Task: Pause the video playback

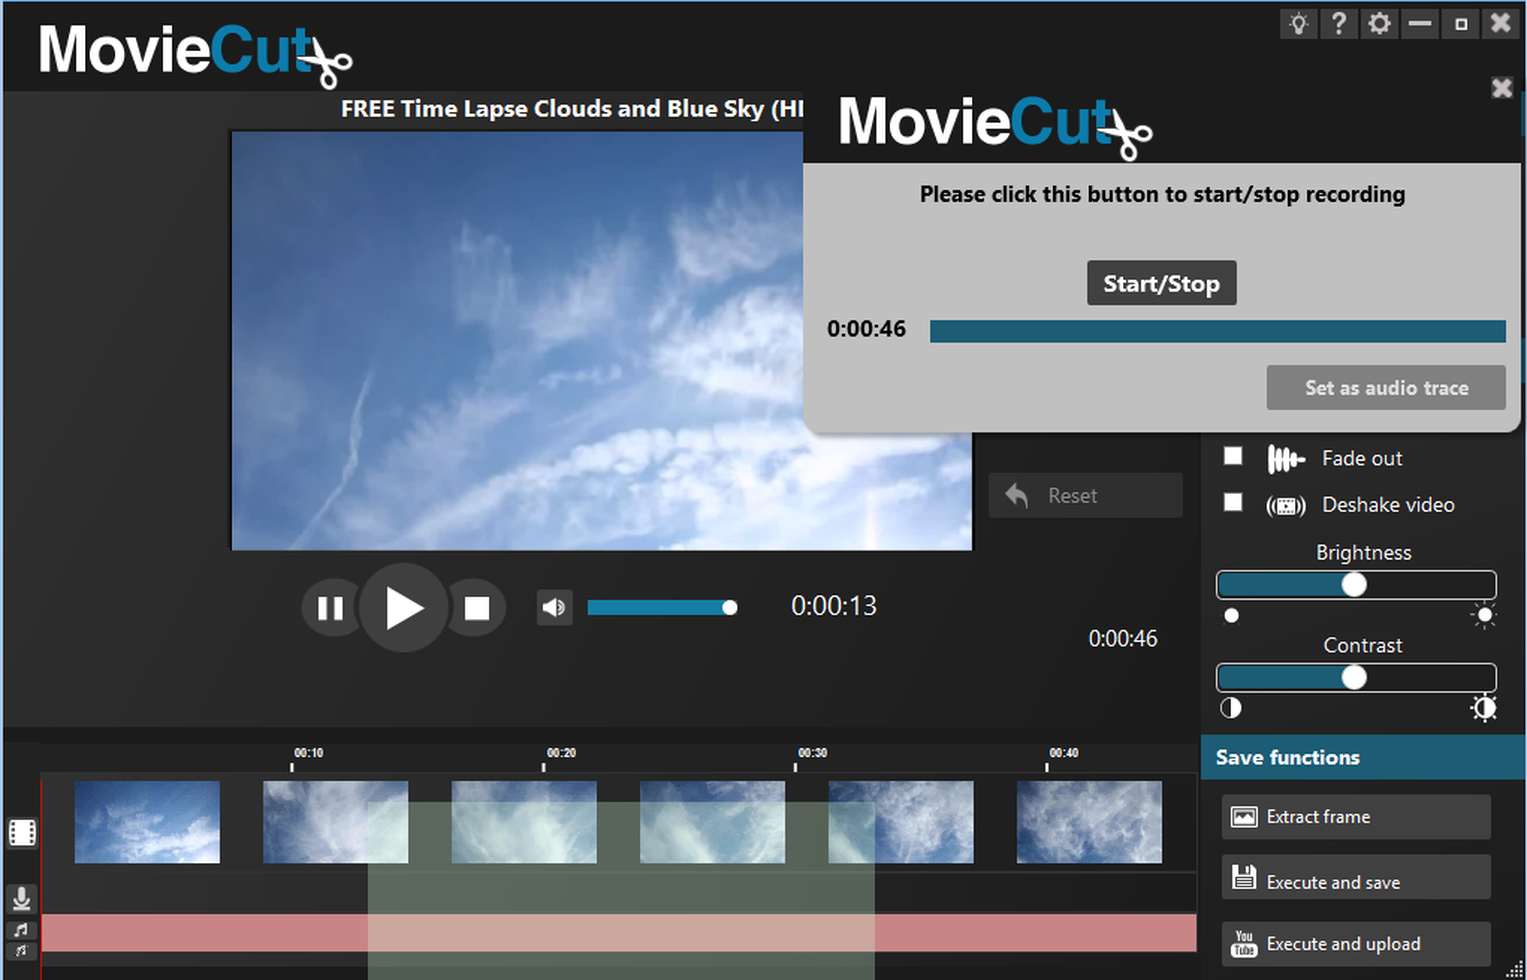Action: 330,608
